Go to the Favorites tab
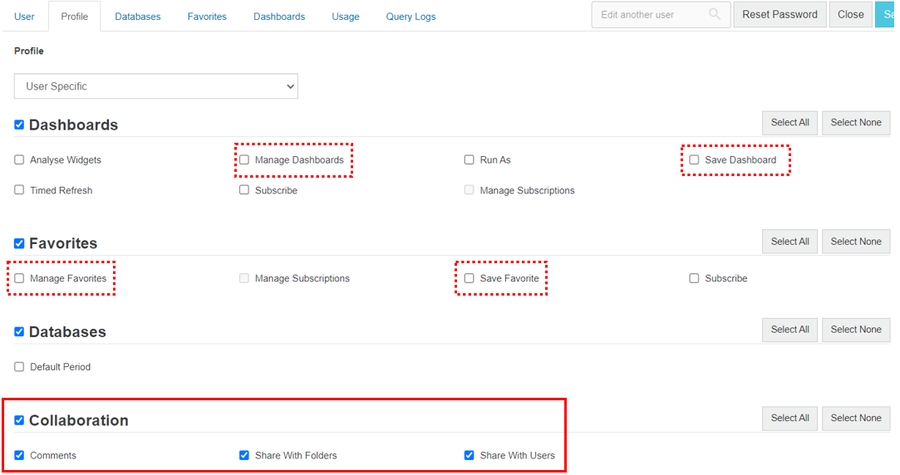The height and width of the screenshot is (475, 900). pos(207,17)
